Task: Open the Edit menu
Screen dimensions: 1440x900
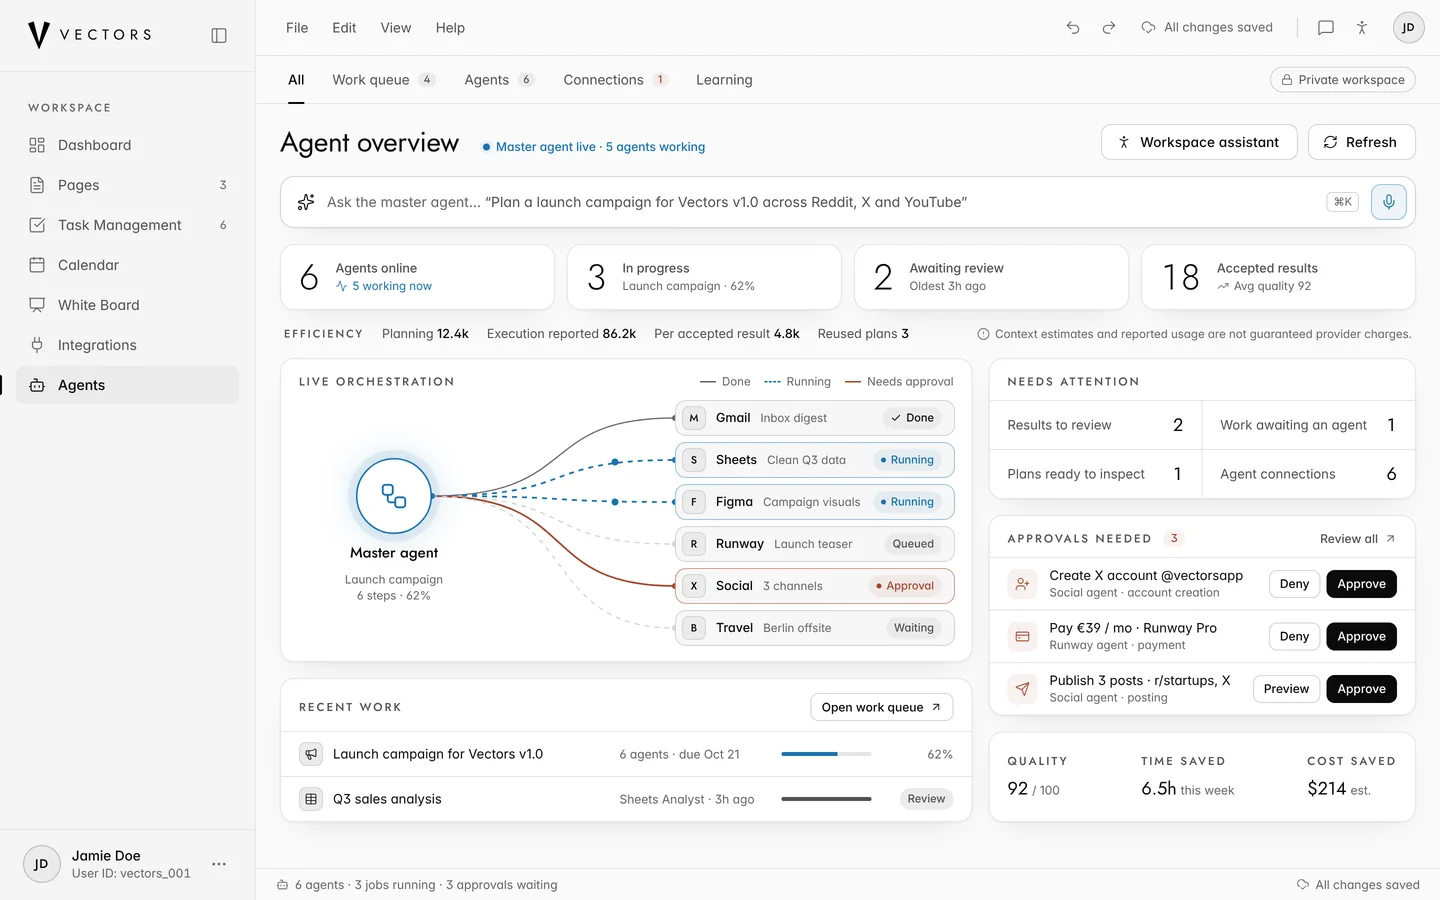Action: point(344,28)
